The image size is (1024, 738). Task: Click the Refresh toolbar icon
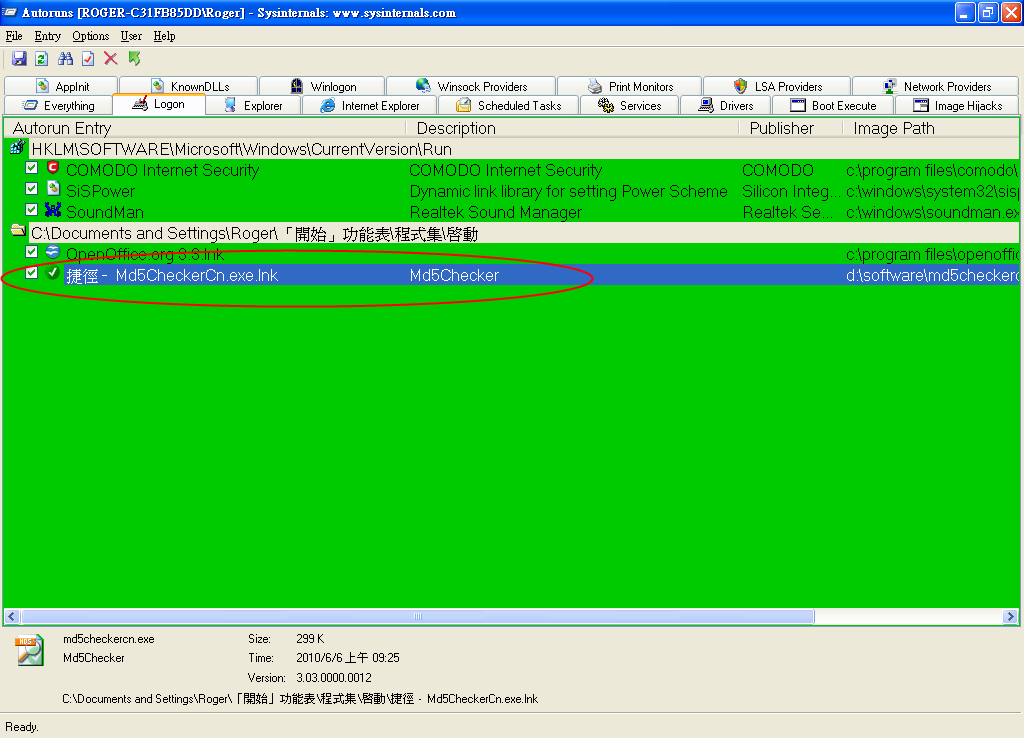(42, 59)
